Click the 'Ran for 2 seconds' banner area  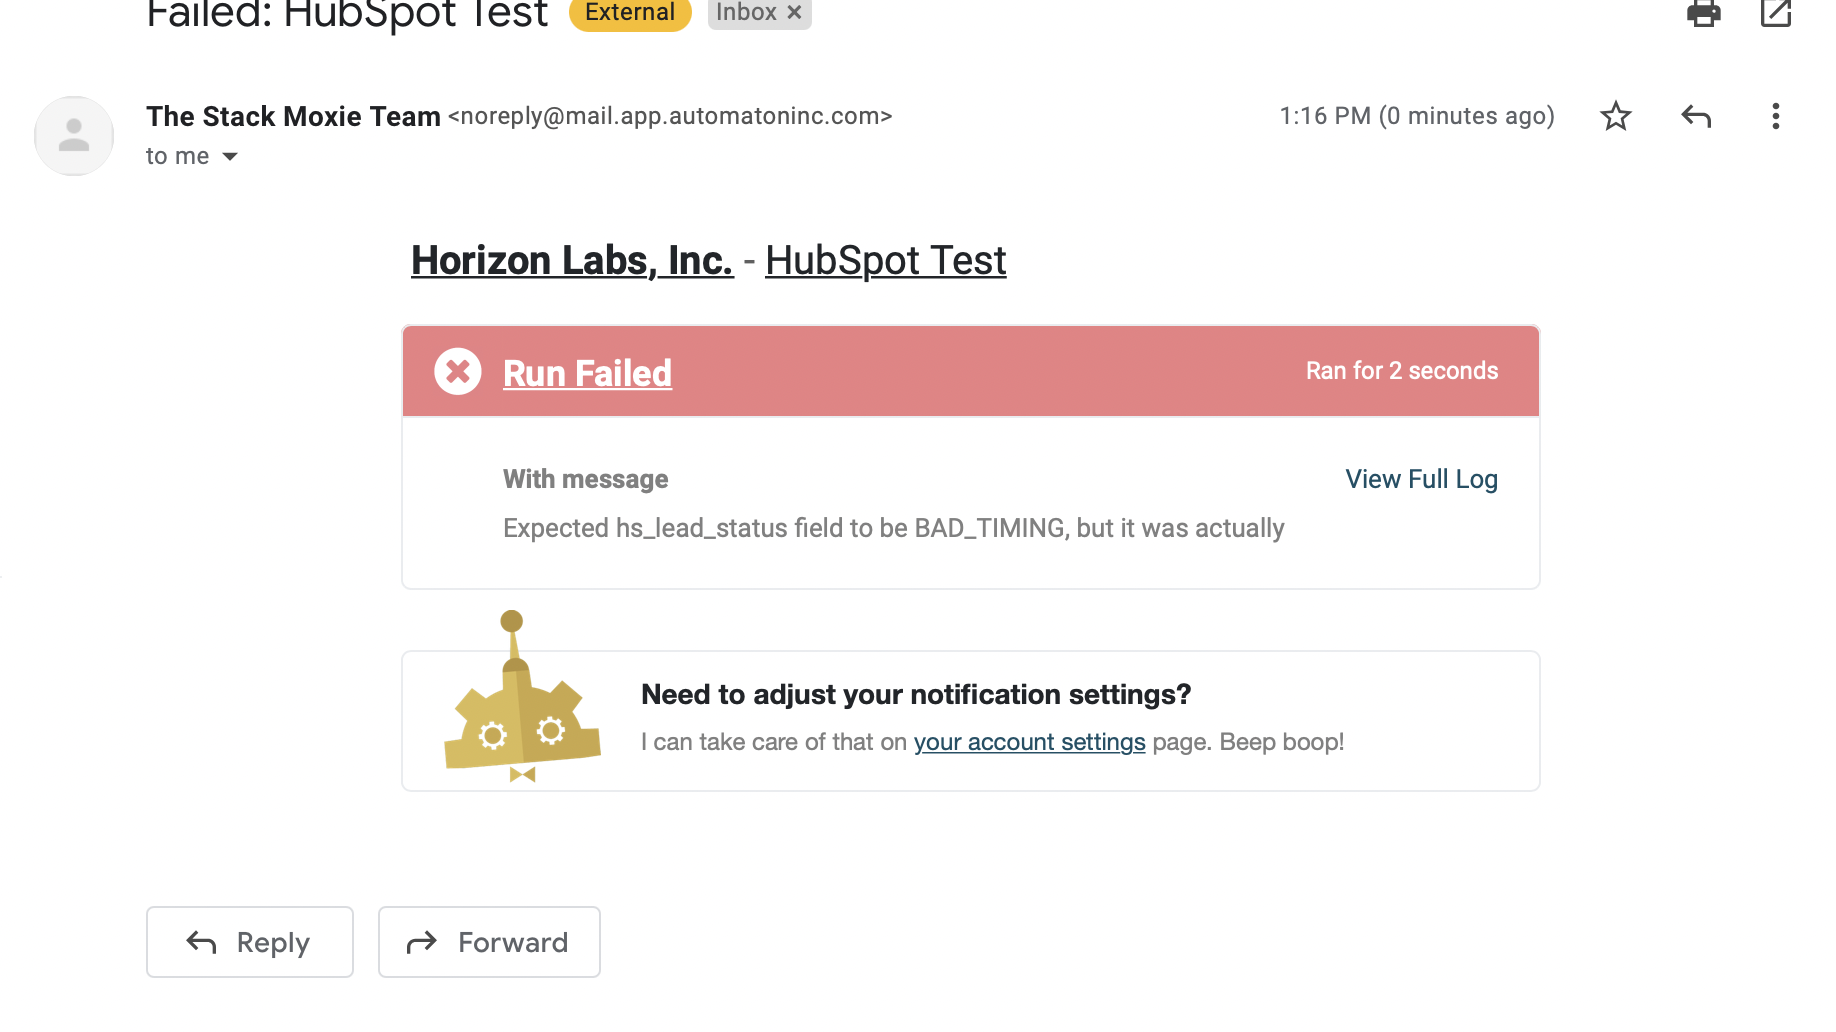point(1401,370)
